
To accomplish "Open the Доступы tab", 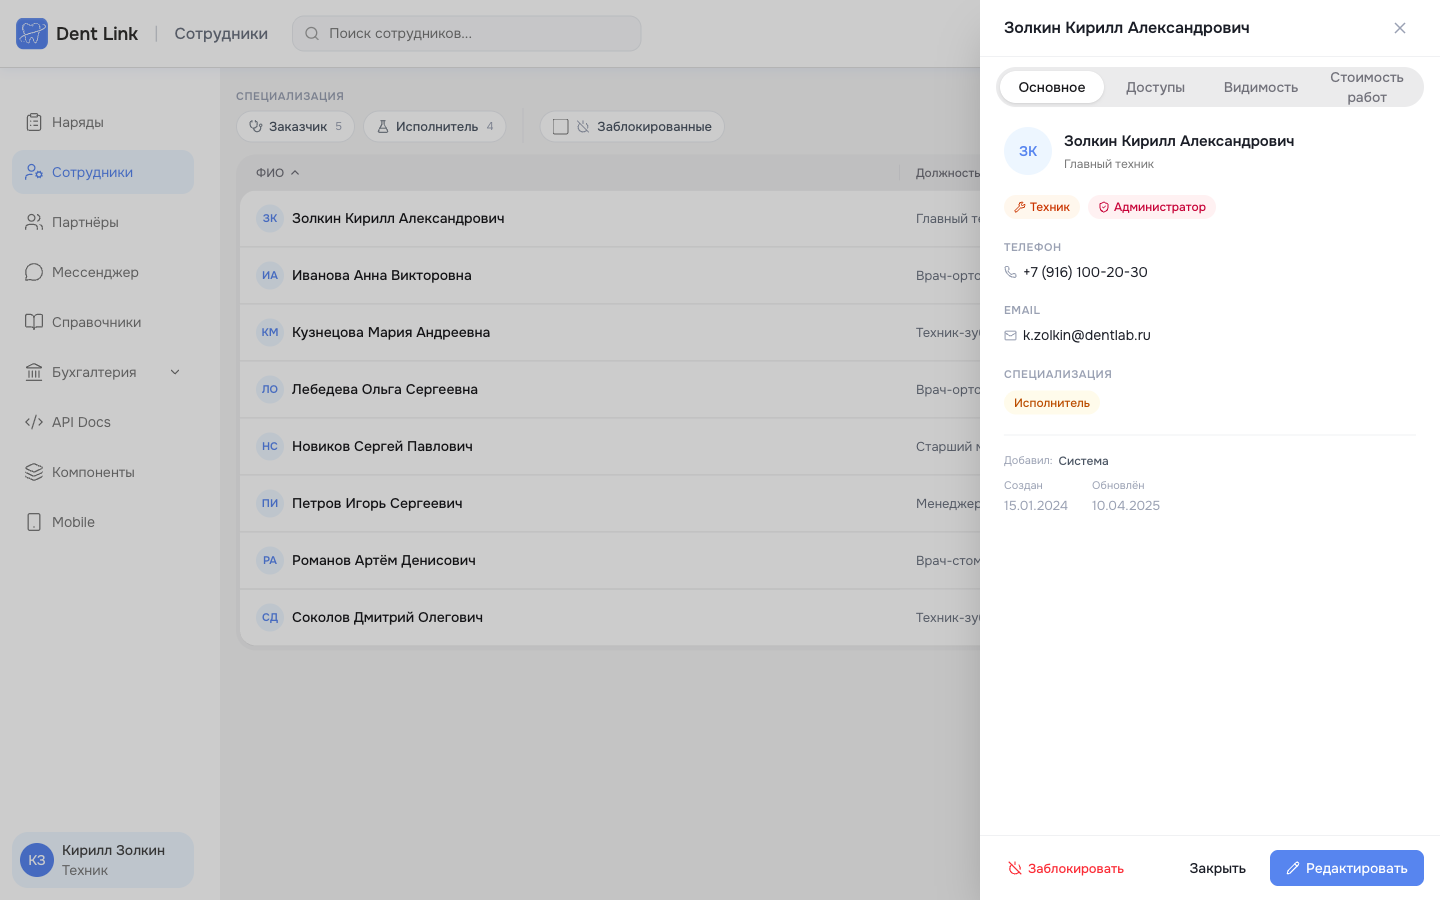I will [x=1155, y=87].
